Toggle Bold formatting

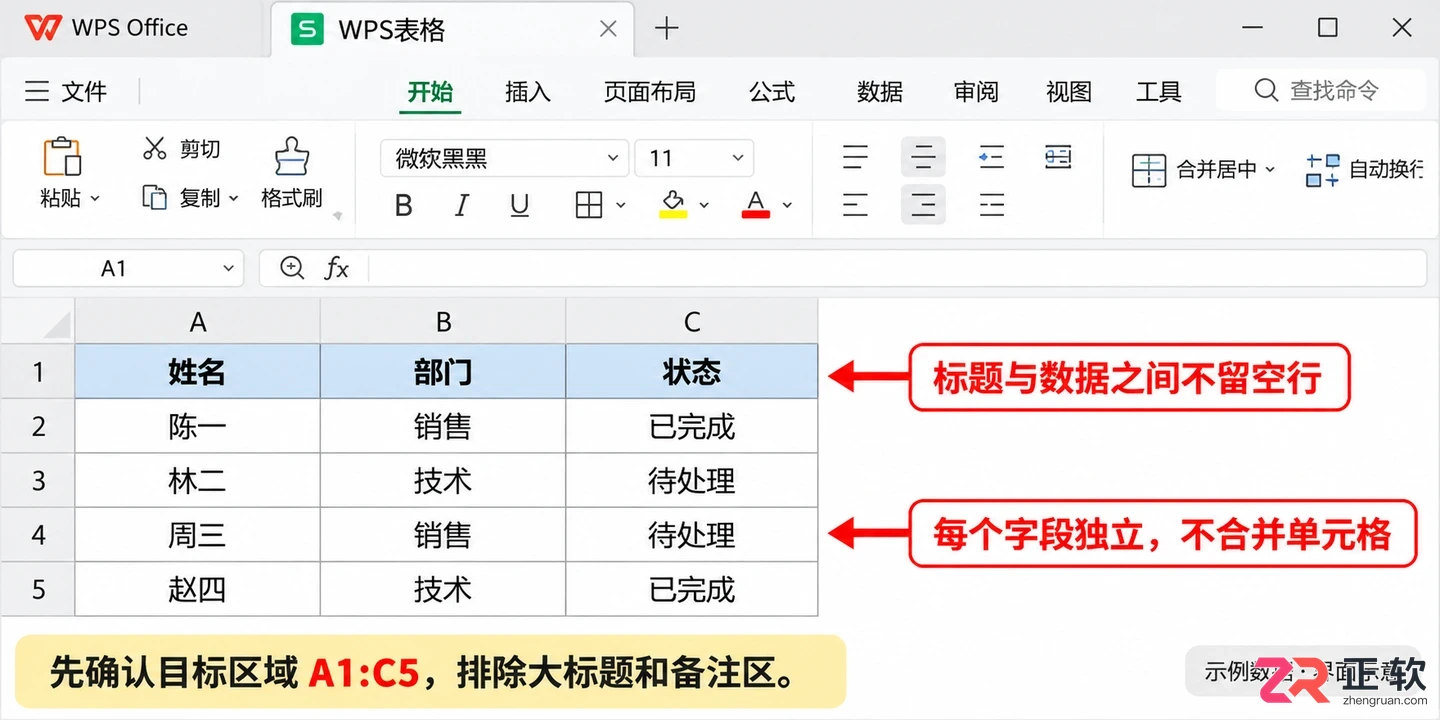tap(404, 206)
